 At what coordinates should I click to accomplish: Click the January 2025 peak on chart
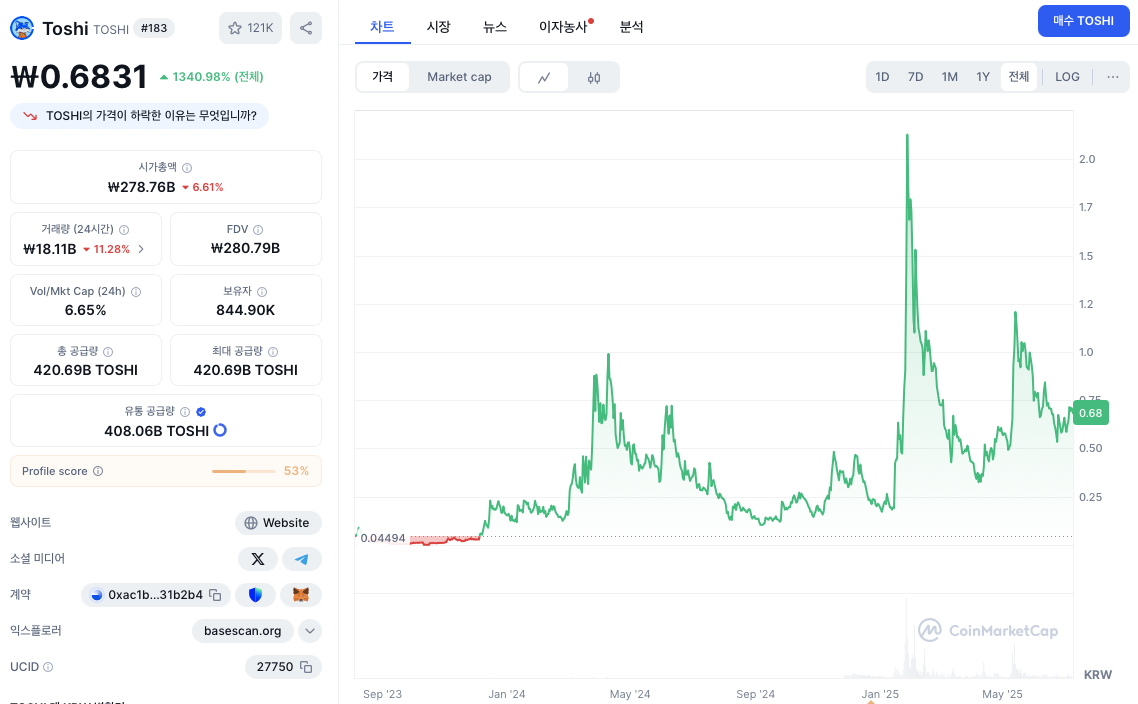pyautogui.click(x=907, y=136)
